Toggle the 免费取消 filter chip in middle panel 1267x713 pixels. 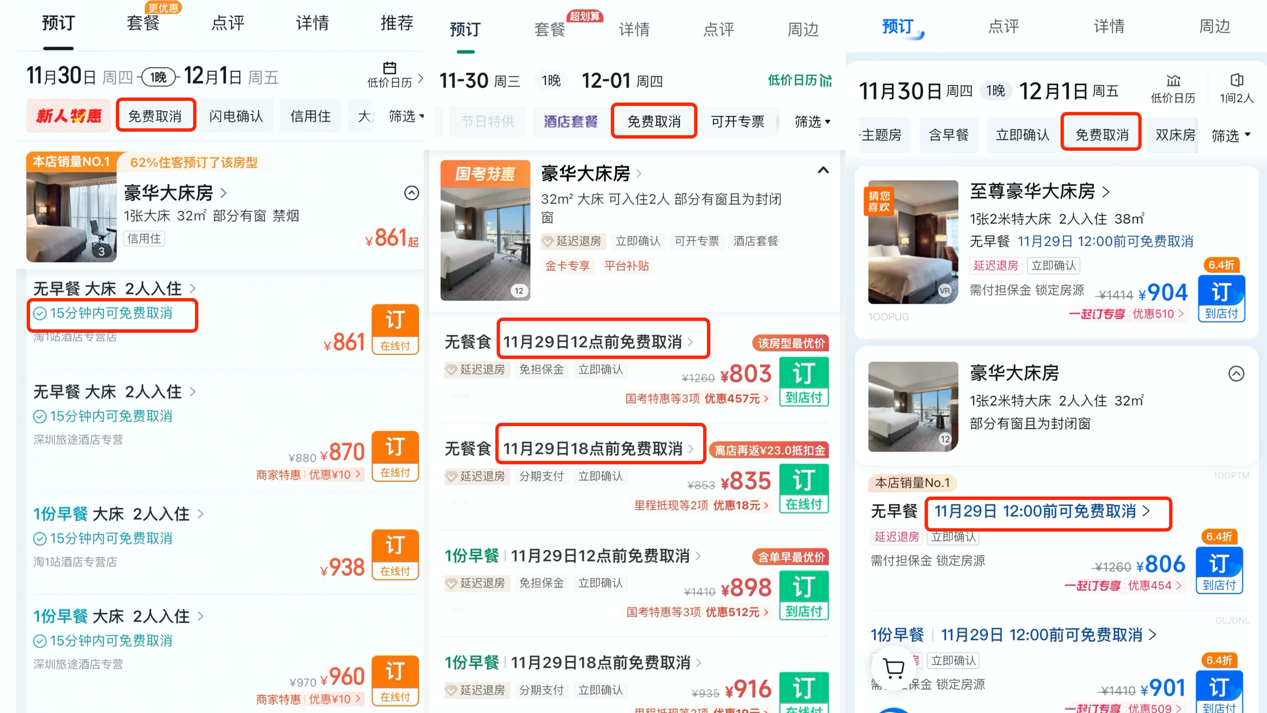pos(654,121)
